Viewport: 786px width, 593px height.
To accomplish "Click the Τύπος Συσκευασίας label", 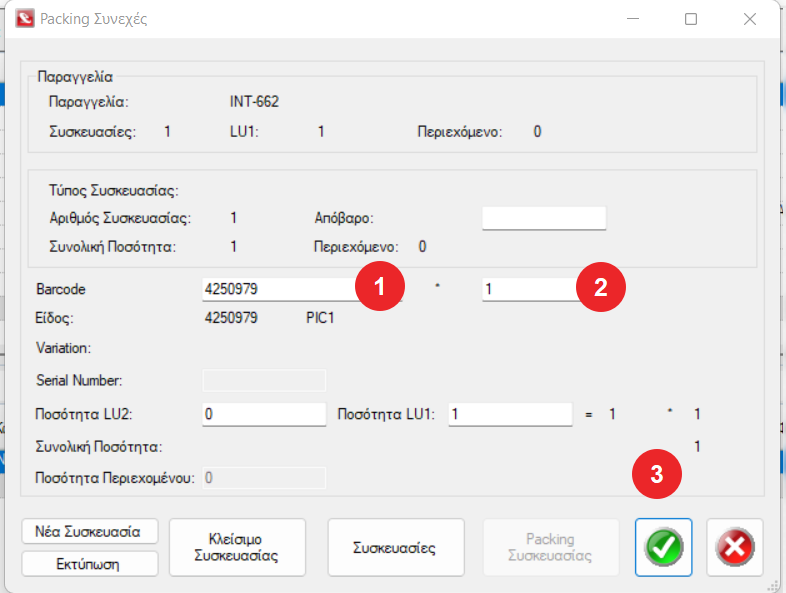I will [114, 190].
